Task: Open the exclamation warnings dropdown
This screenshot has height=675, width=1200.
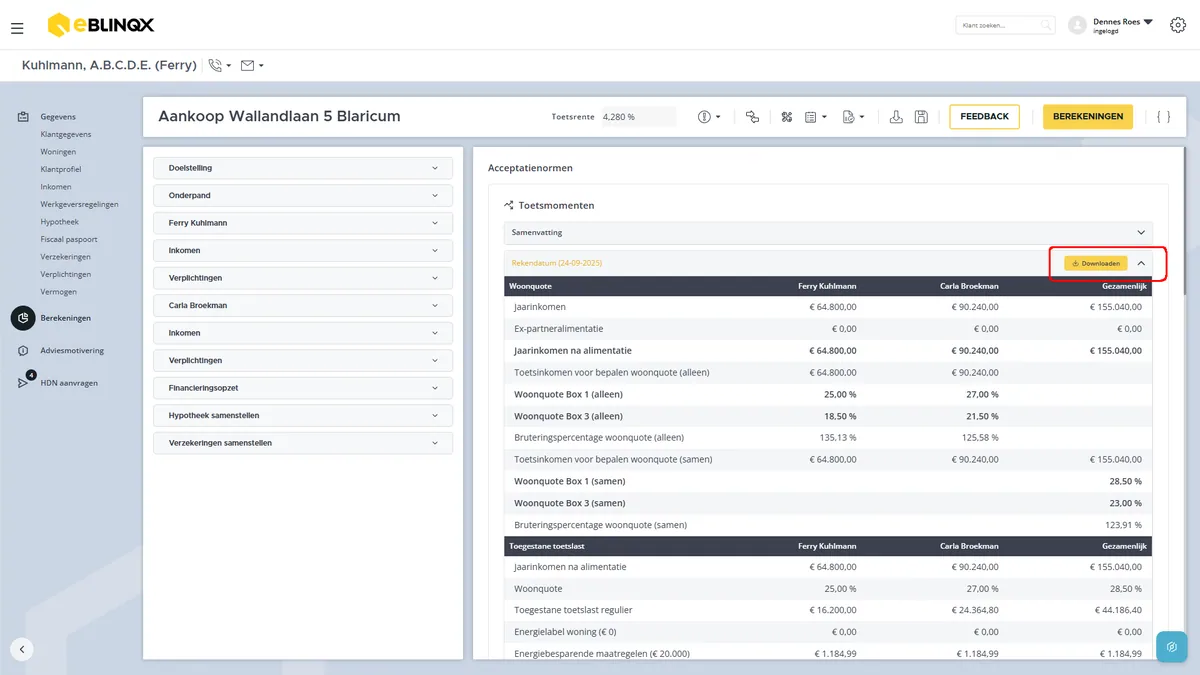Action: 709,117
